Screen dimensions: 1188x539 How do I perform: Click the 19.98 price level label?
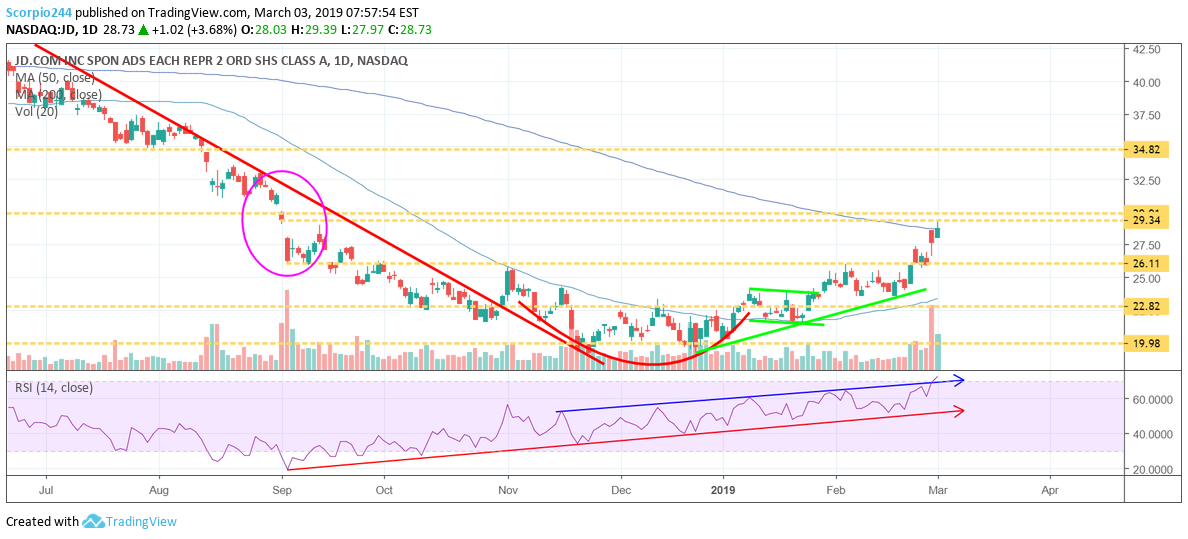pos(1144,343)
